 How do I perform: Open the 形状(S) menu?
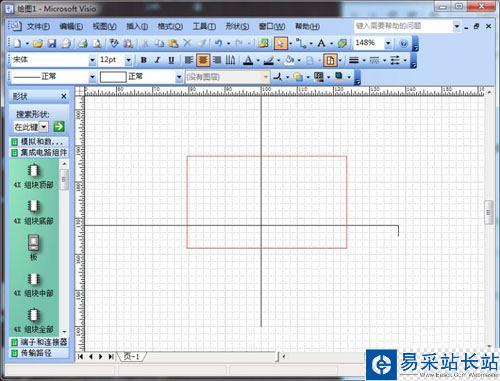click(x=237, y=26)
